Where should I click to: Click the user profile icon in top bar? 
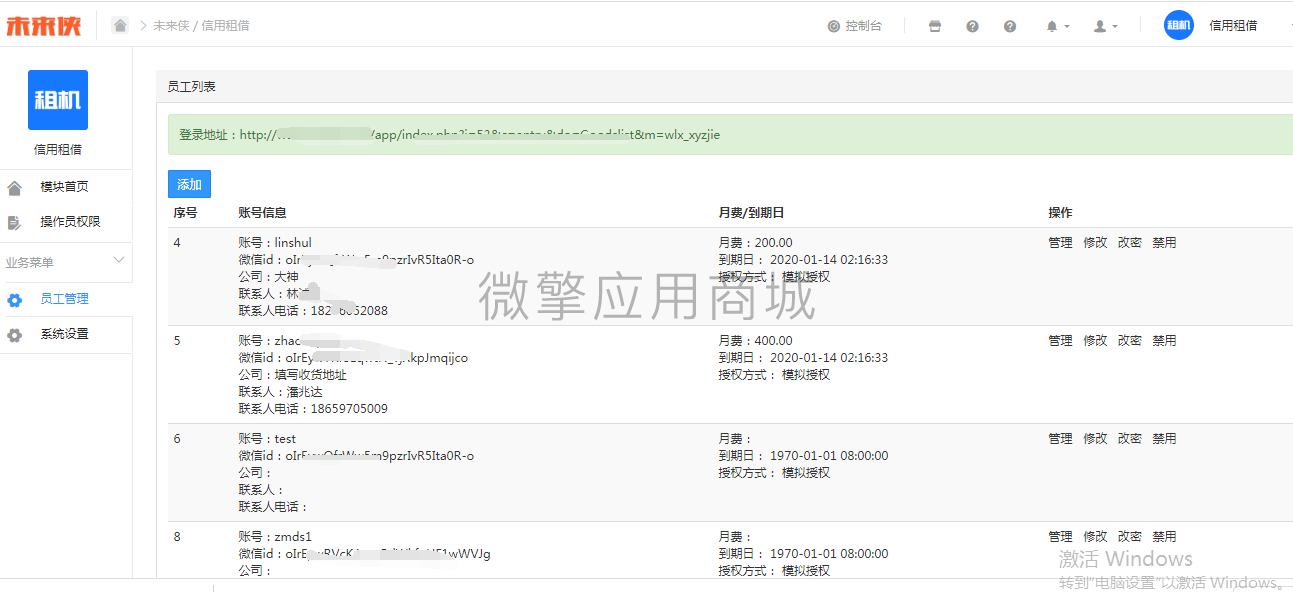pos(1098,25)
